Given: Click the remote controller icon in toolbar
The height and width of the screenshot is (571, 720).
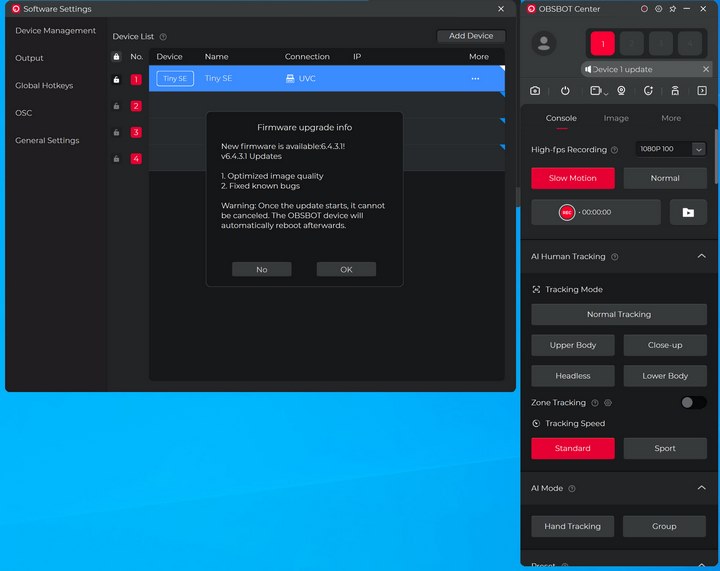Looking at the screenshot, I should click(675, 90).
